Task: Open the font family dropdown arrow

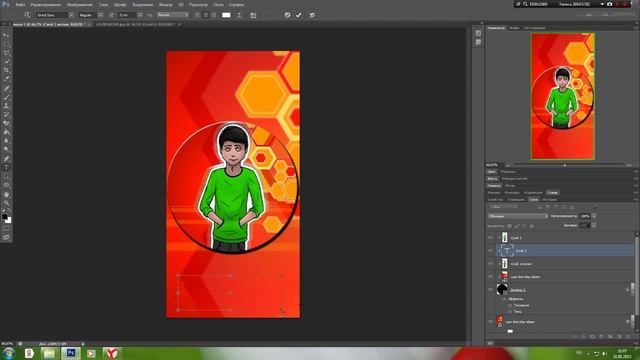Action: 71,15
